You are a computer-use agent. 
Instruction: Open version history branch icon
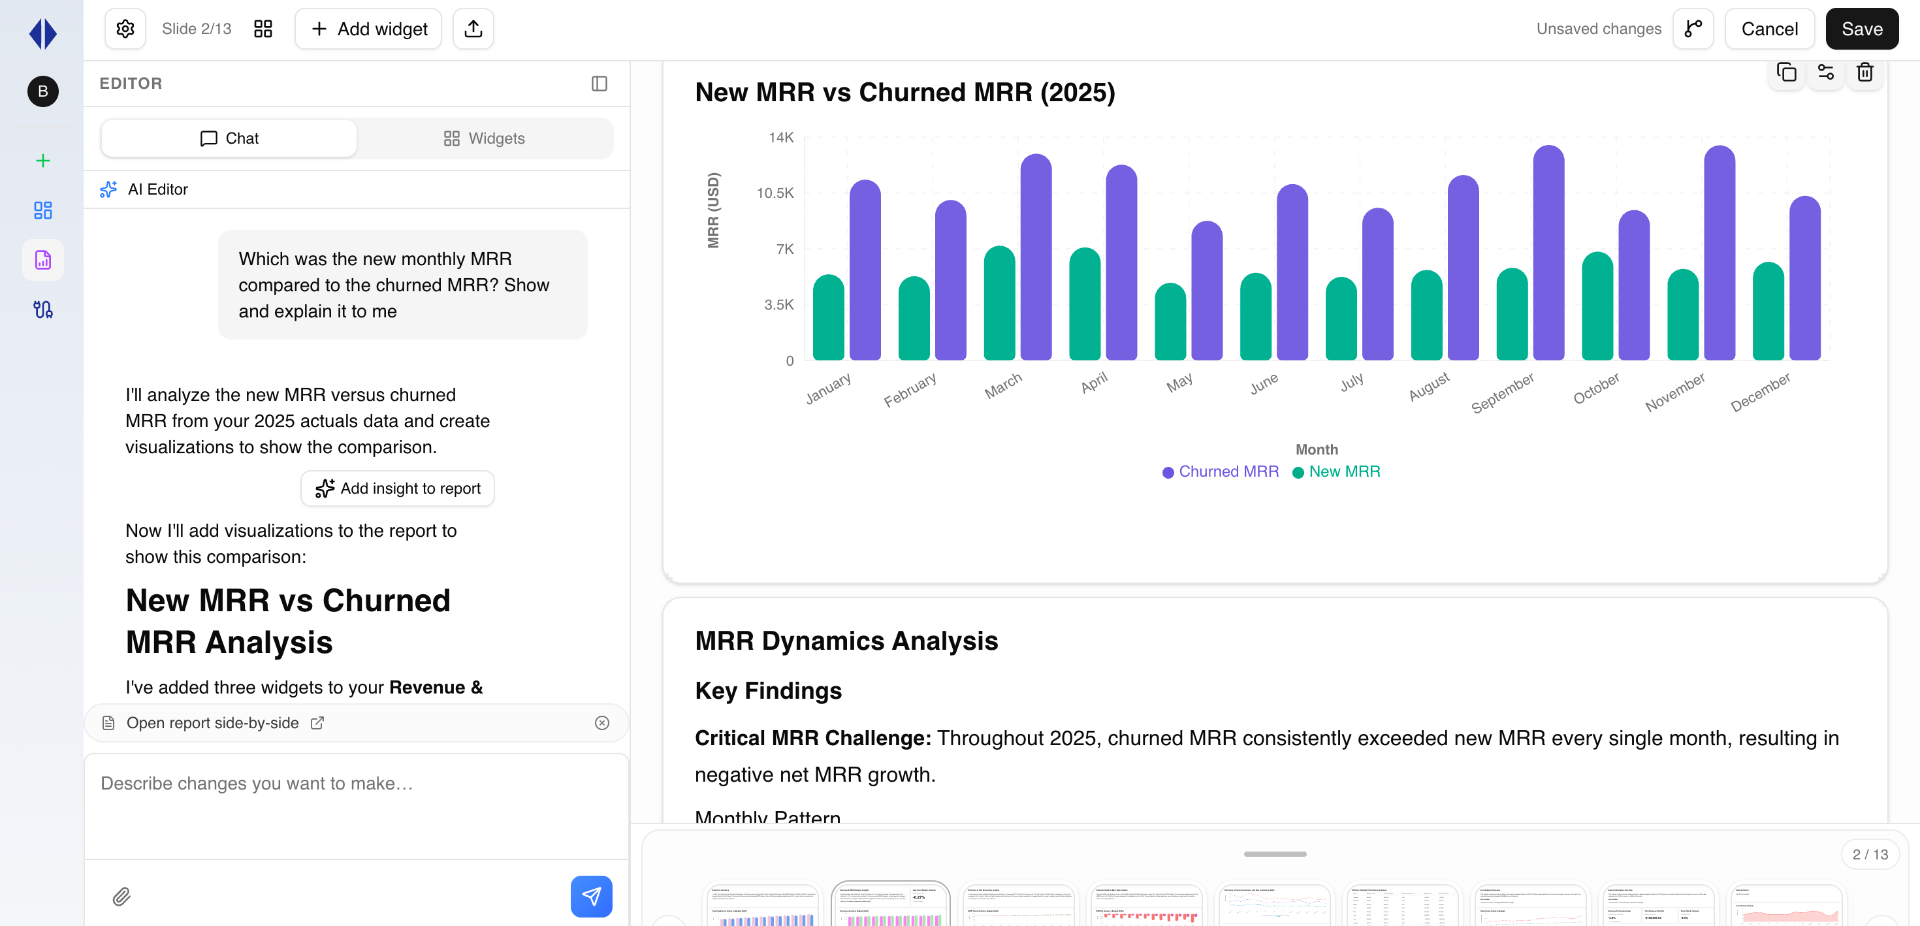pos(1693,29)
